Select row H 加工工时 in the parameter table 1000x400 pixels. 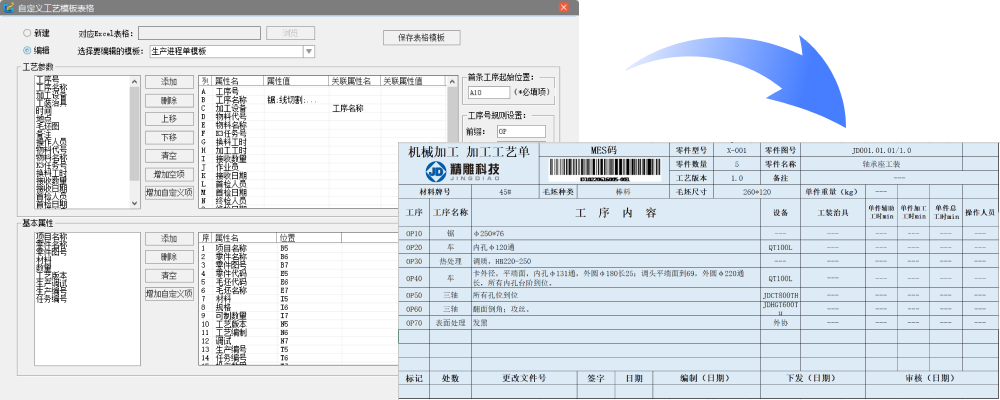point(322,150)
